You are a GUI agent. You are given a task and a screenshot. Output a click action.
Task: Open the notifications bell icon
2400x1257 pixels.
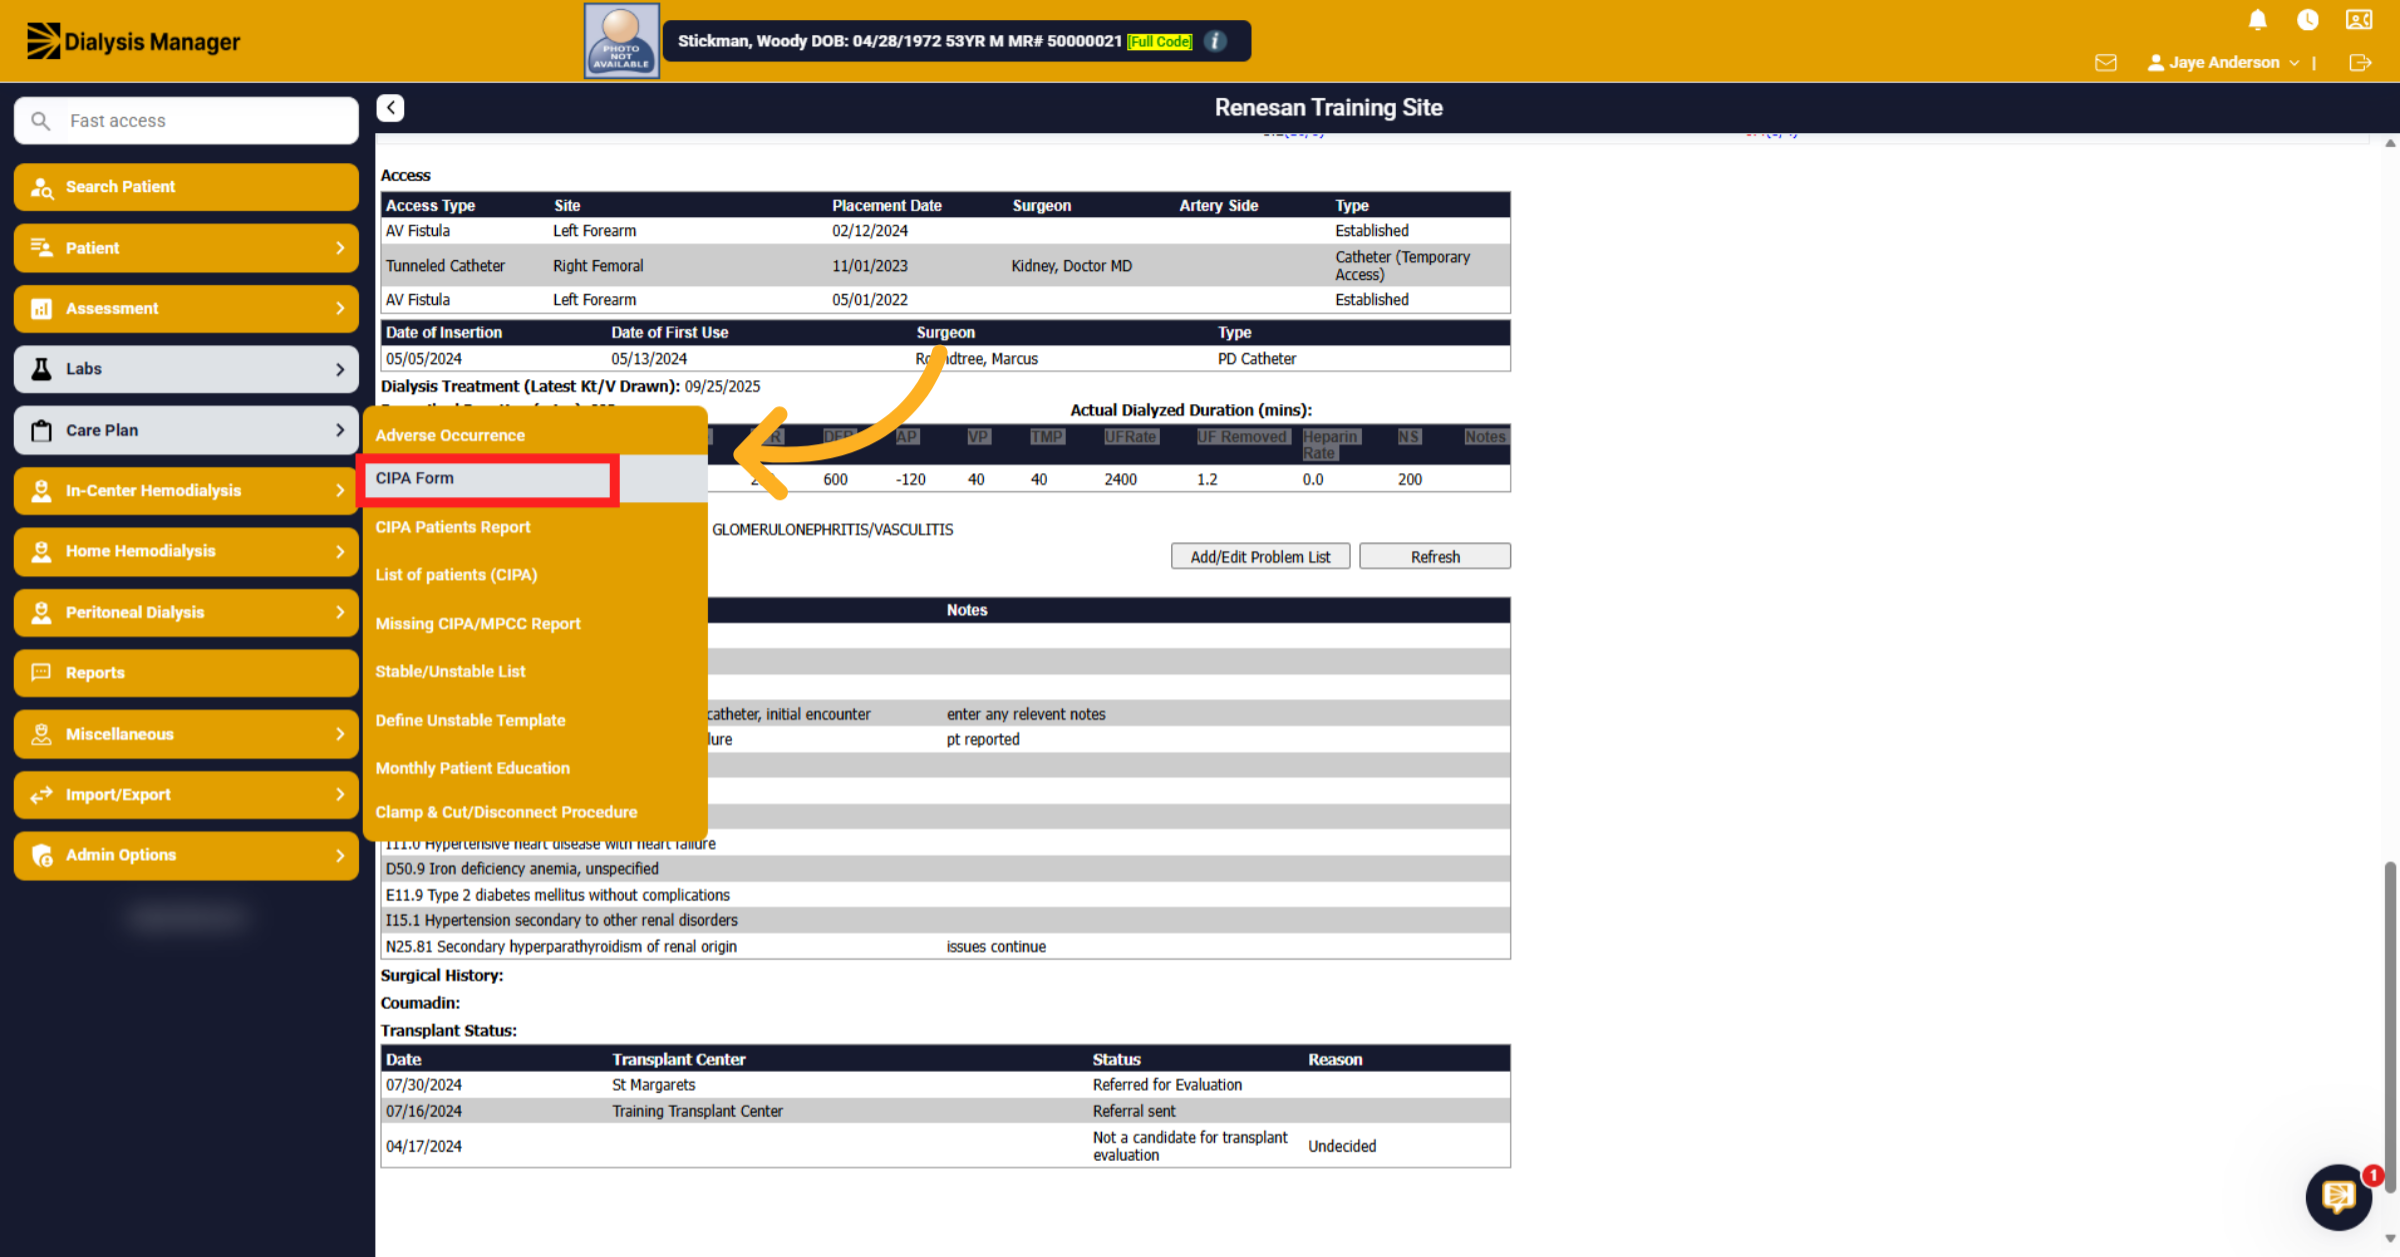2257,20
